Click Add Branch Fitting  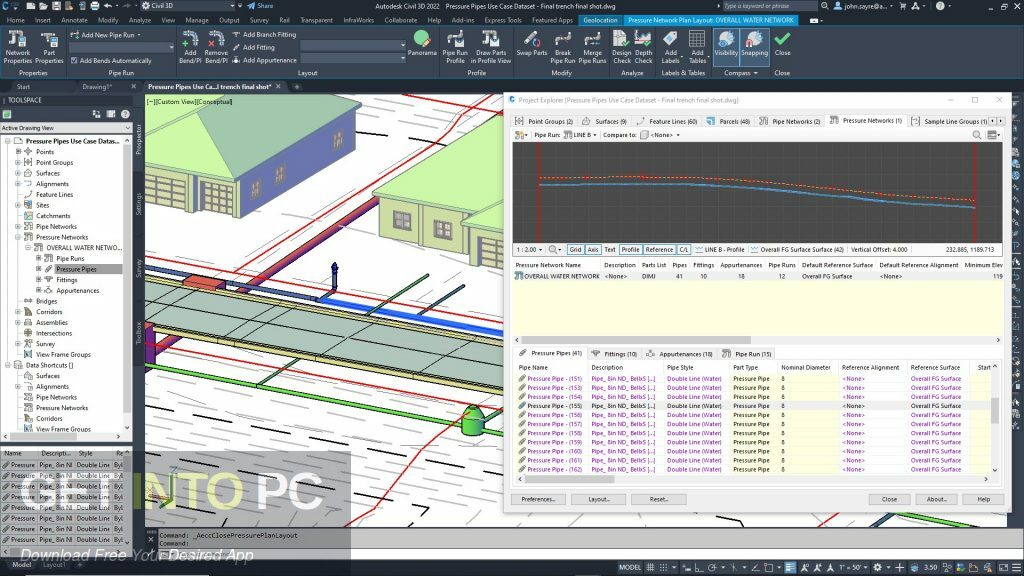(x=264, y=35)
